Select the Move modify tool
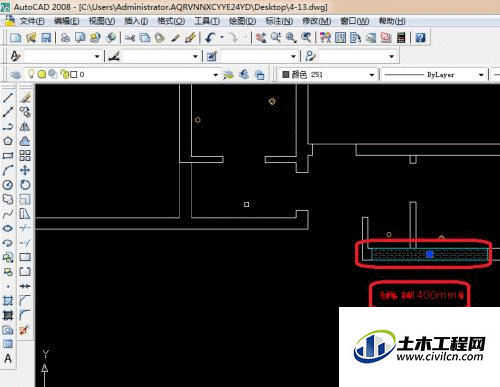The image size is (500, 387). [25, 170]
